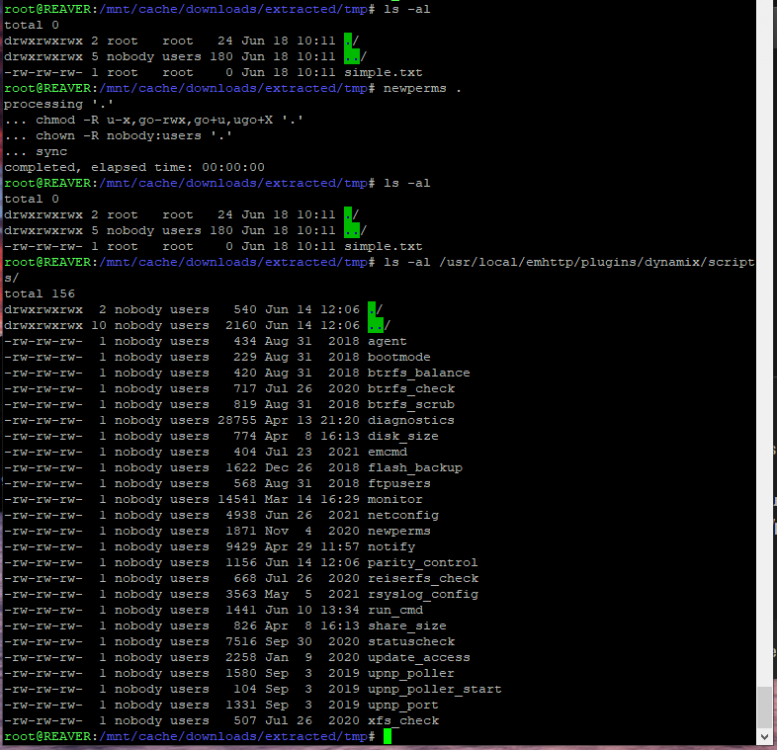777x750 pixels.
Task: Click the file name 'bootmode'
Action: tap(399, 357)
